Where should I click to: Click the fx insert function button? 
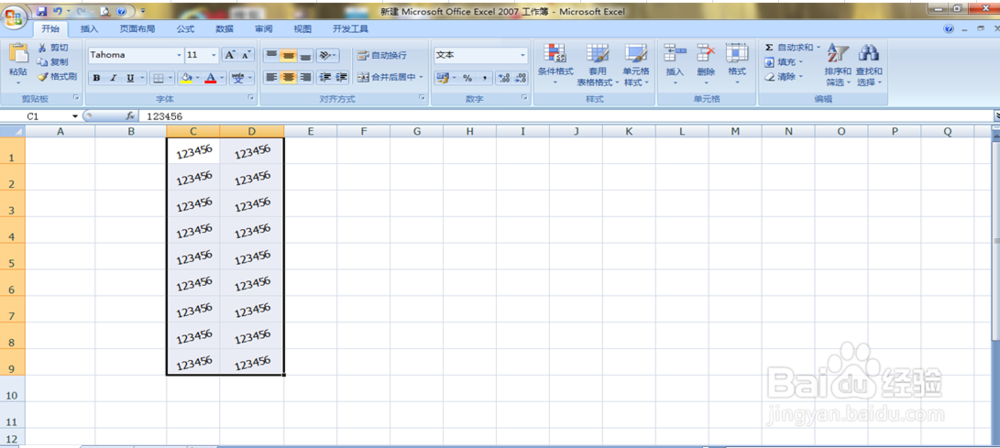coord(130,116)
